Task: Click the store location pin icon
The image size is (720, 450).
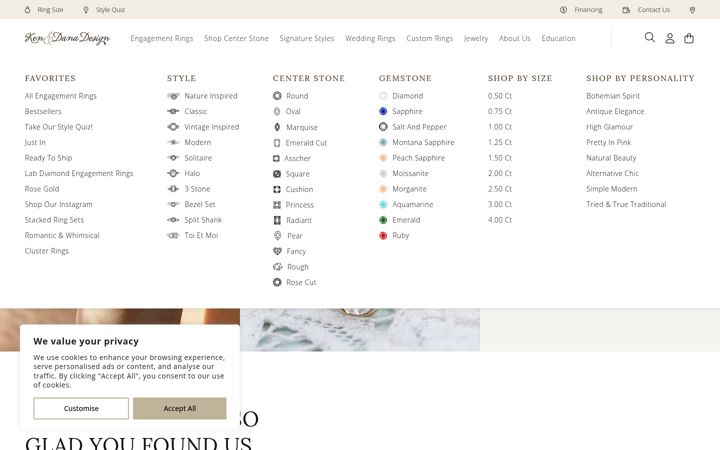Action: [692, 10]
